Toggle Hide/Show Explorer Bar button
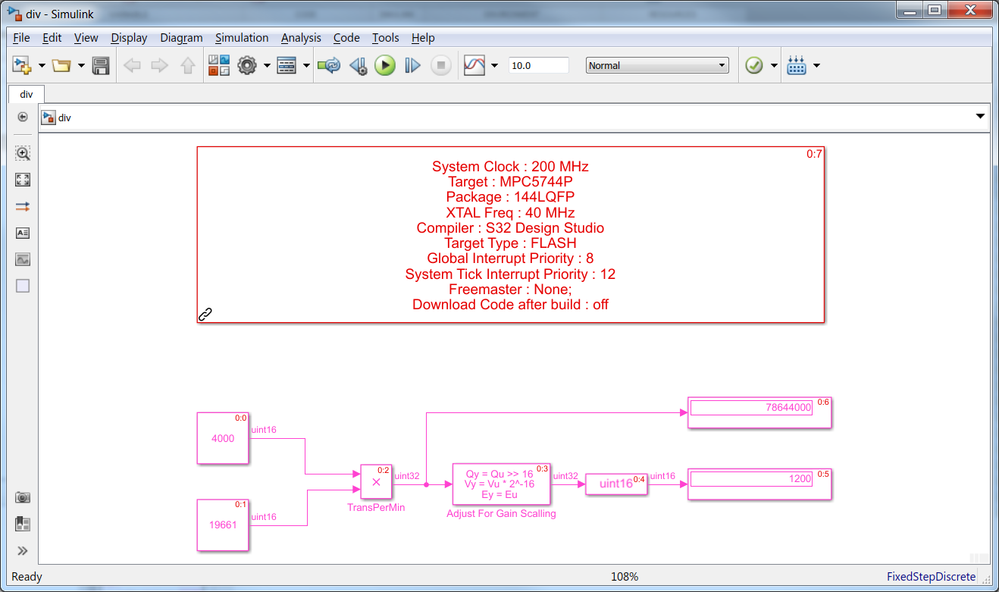Image resolution: width=999 pixels, height=592 pixels. tap(22, 117)
